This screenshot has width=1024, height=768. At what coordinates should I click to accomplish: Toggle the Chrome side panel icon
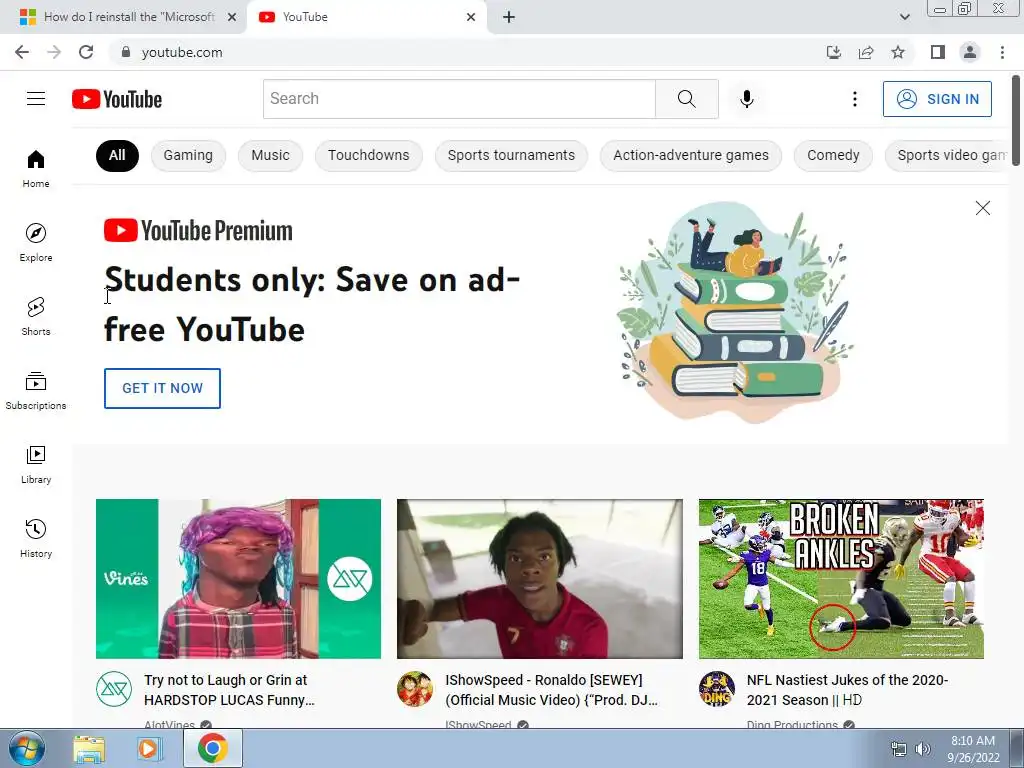click(937, 52)
